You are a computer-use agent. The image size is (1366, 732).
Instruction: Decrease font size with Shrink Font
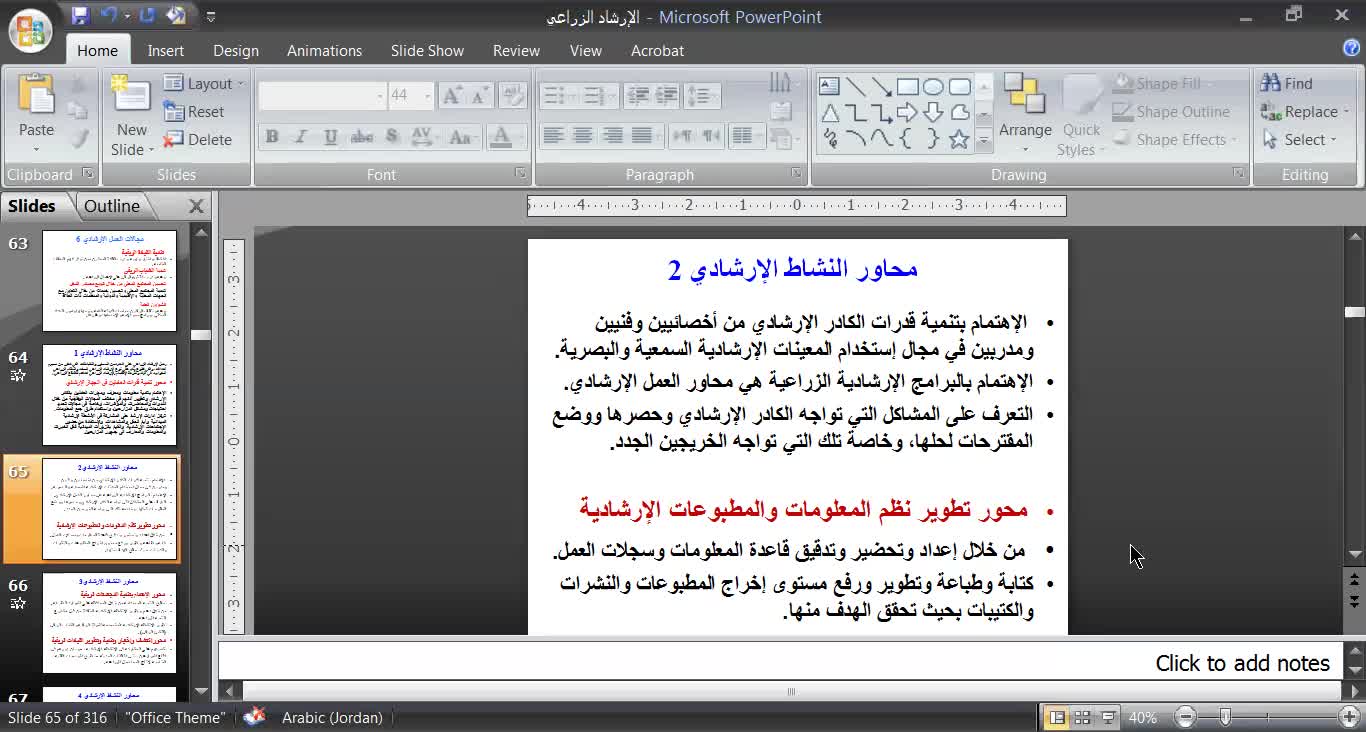pos(480,95)
